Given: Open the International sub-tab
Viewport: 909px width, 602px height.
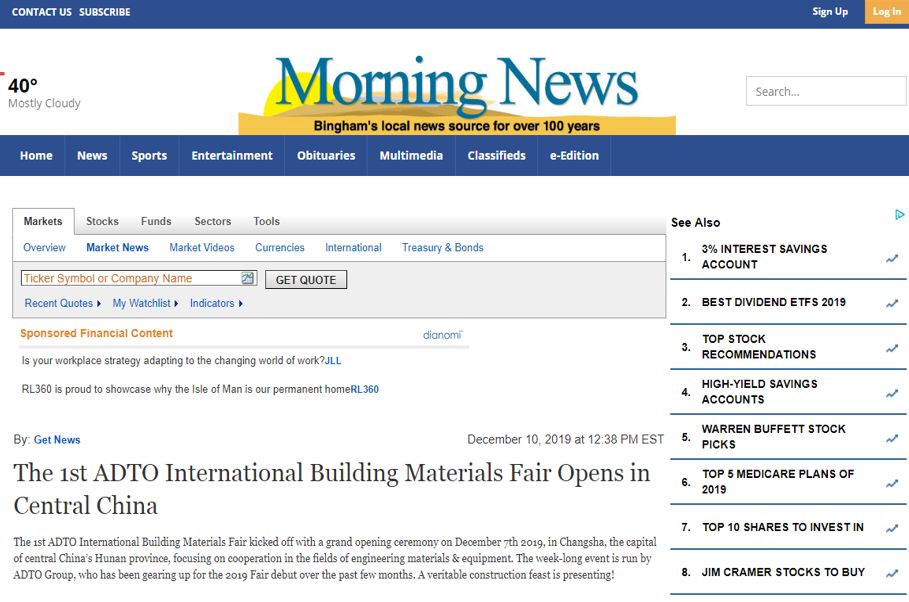Looking at the screenshot, I should pos(353,248).
